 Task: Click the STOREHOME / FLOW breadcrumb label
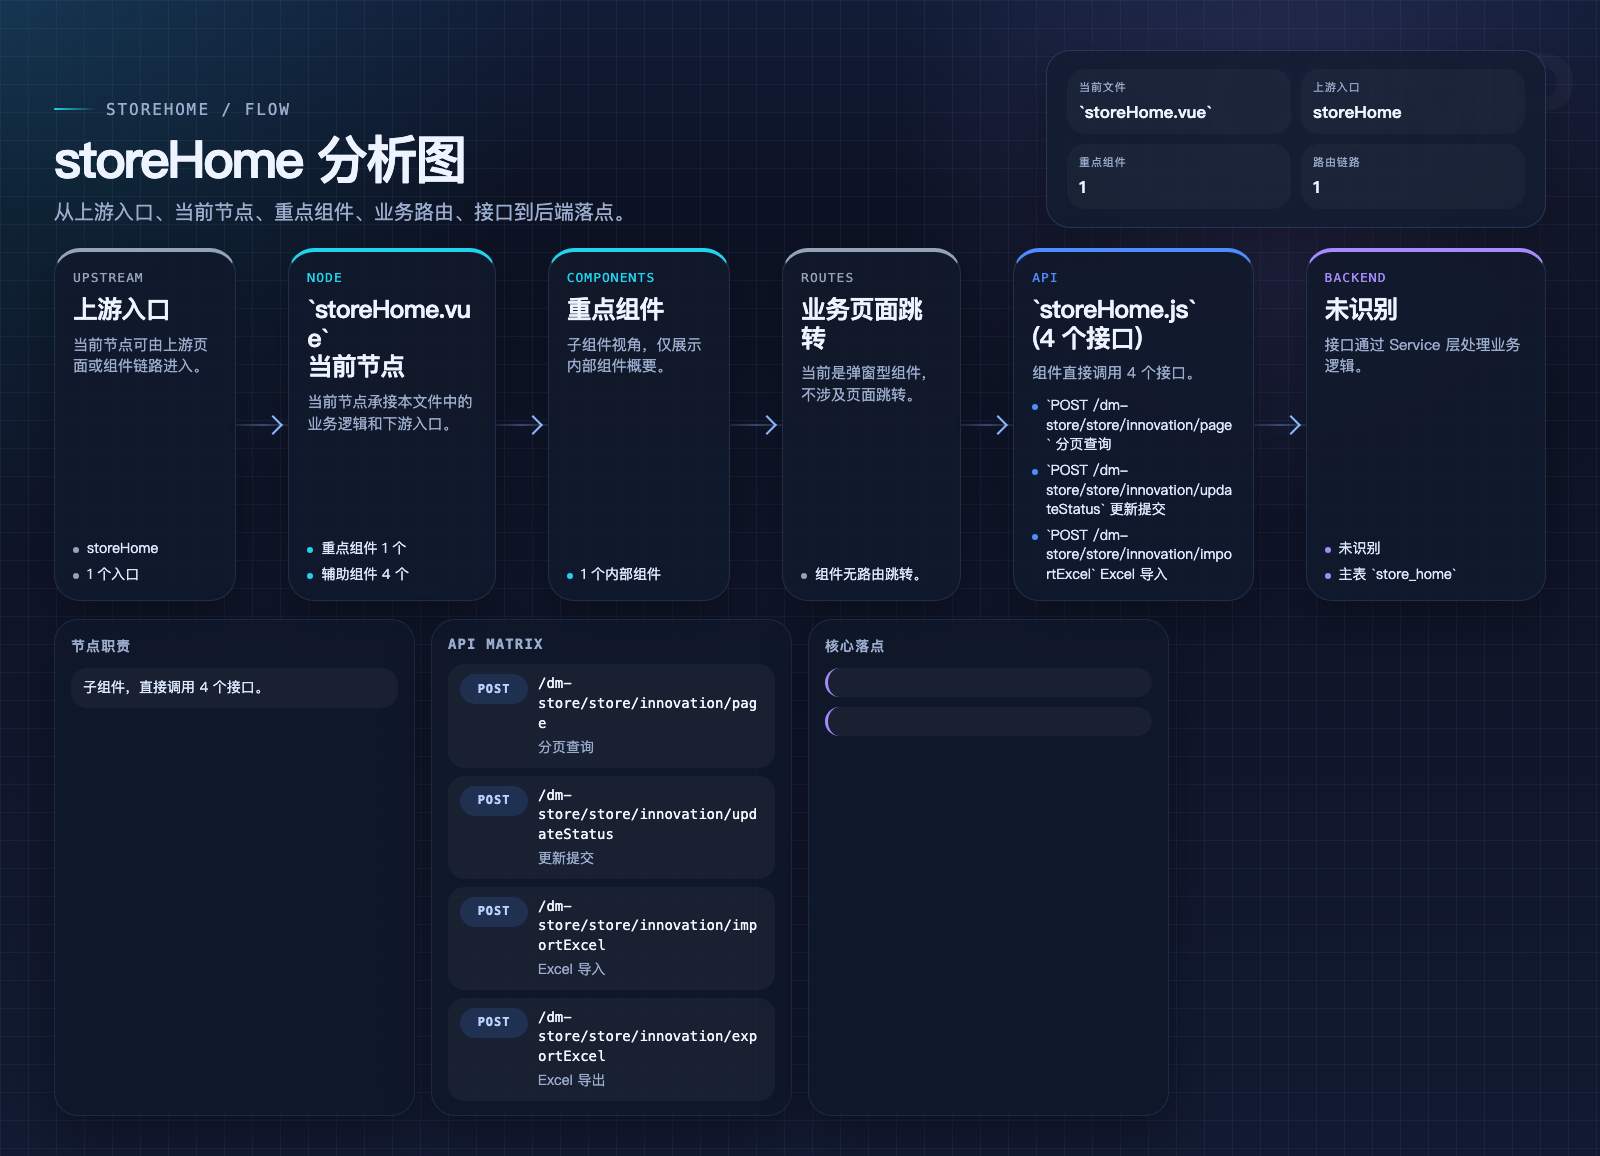coord(198,110)
